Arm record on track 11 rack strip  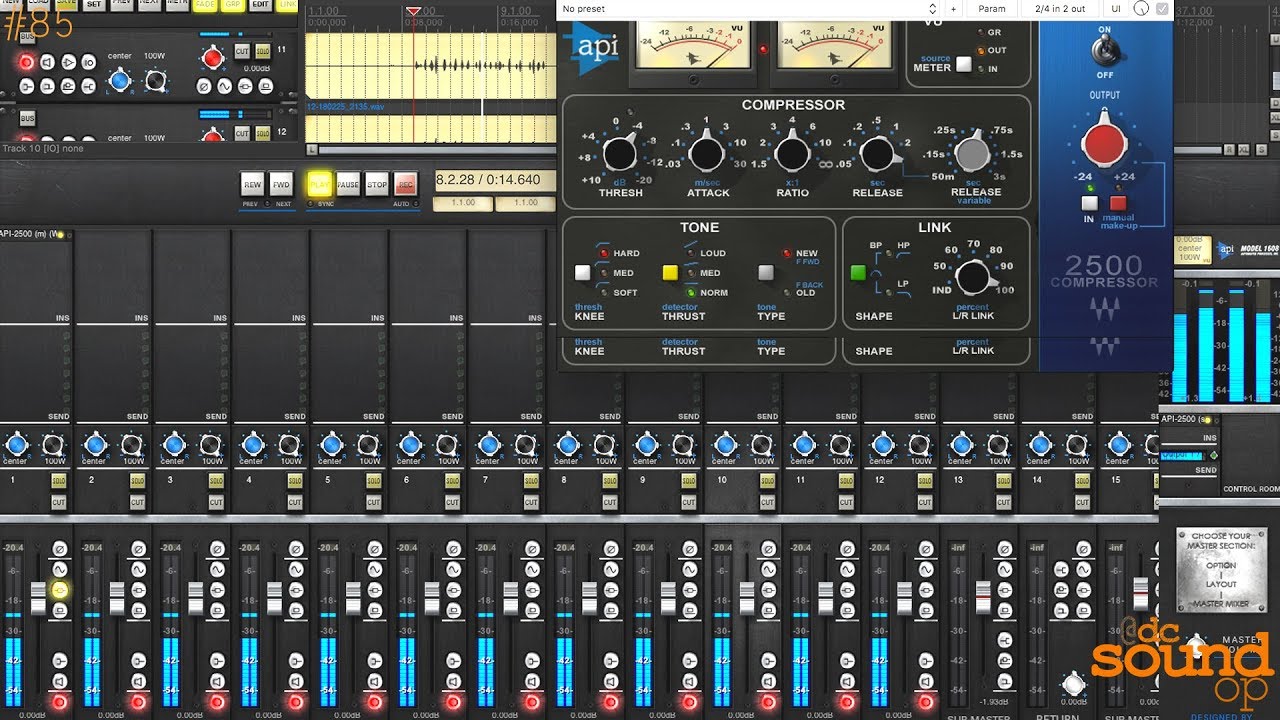(x=26, y=62)
